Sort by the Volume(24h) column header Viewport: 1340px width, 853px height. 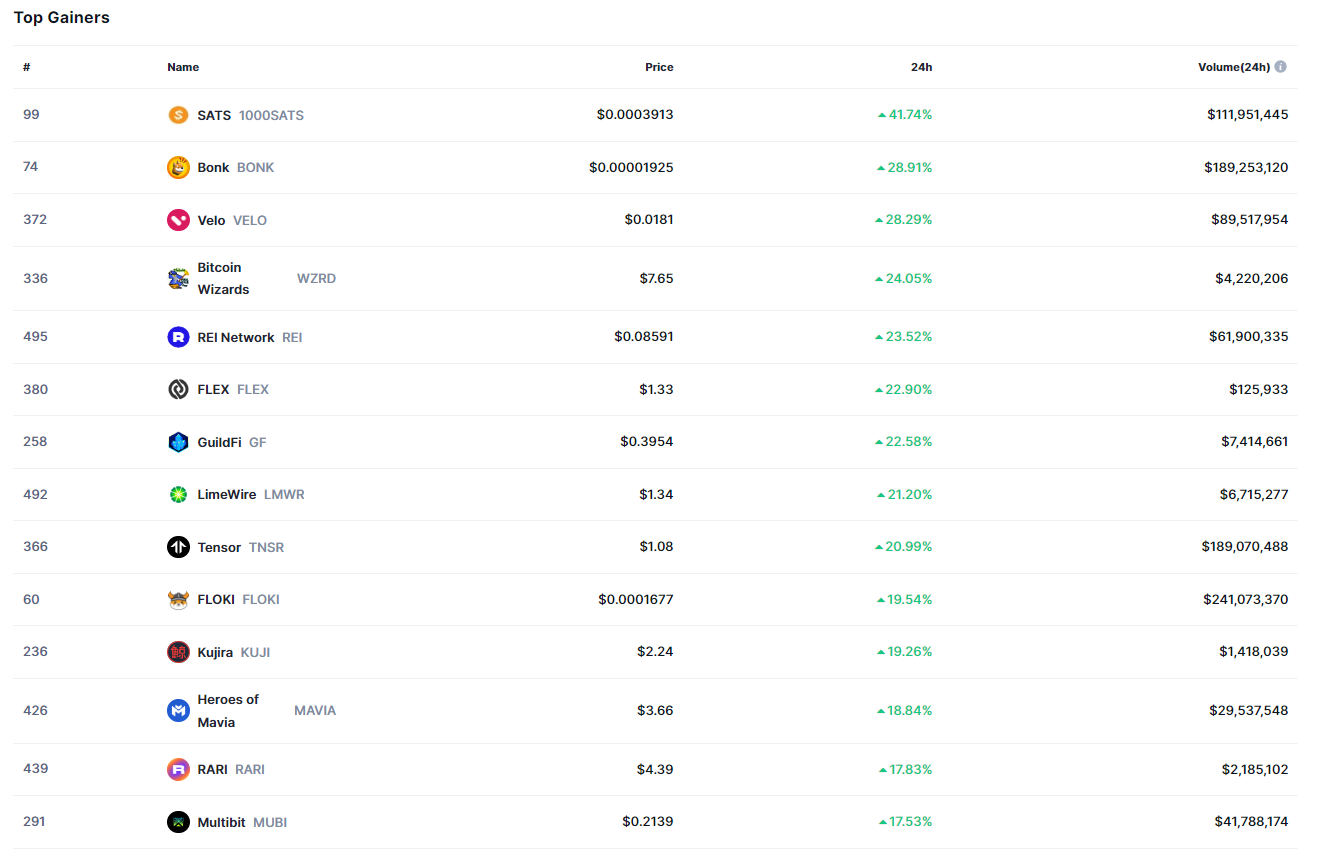1234,67
